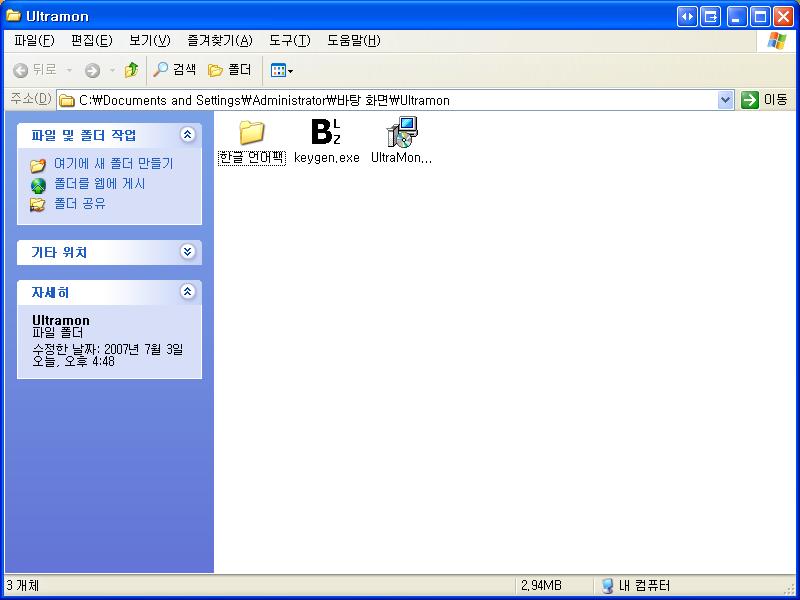Select the UltraMon installer icon
This screenshot has height=600, width=800.
coord(402,132)
